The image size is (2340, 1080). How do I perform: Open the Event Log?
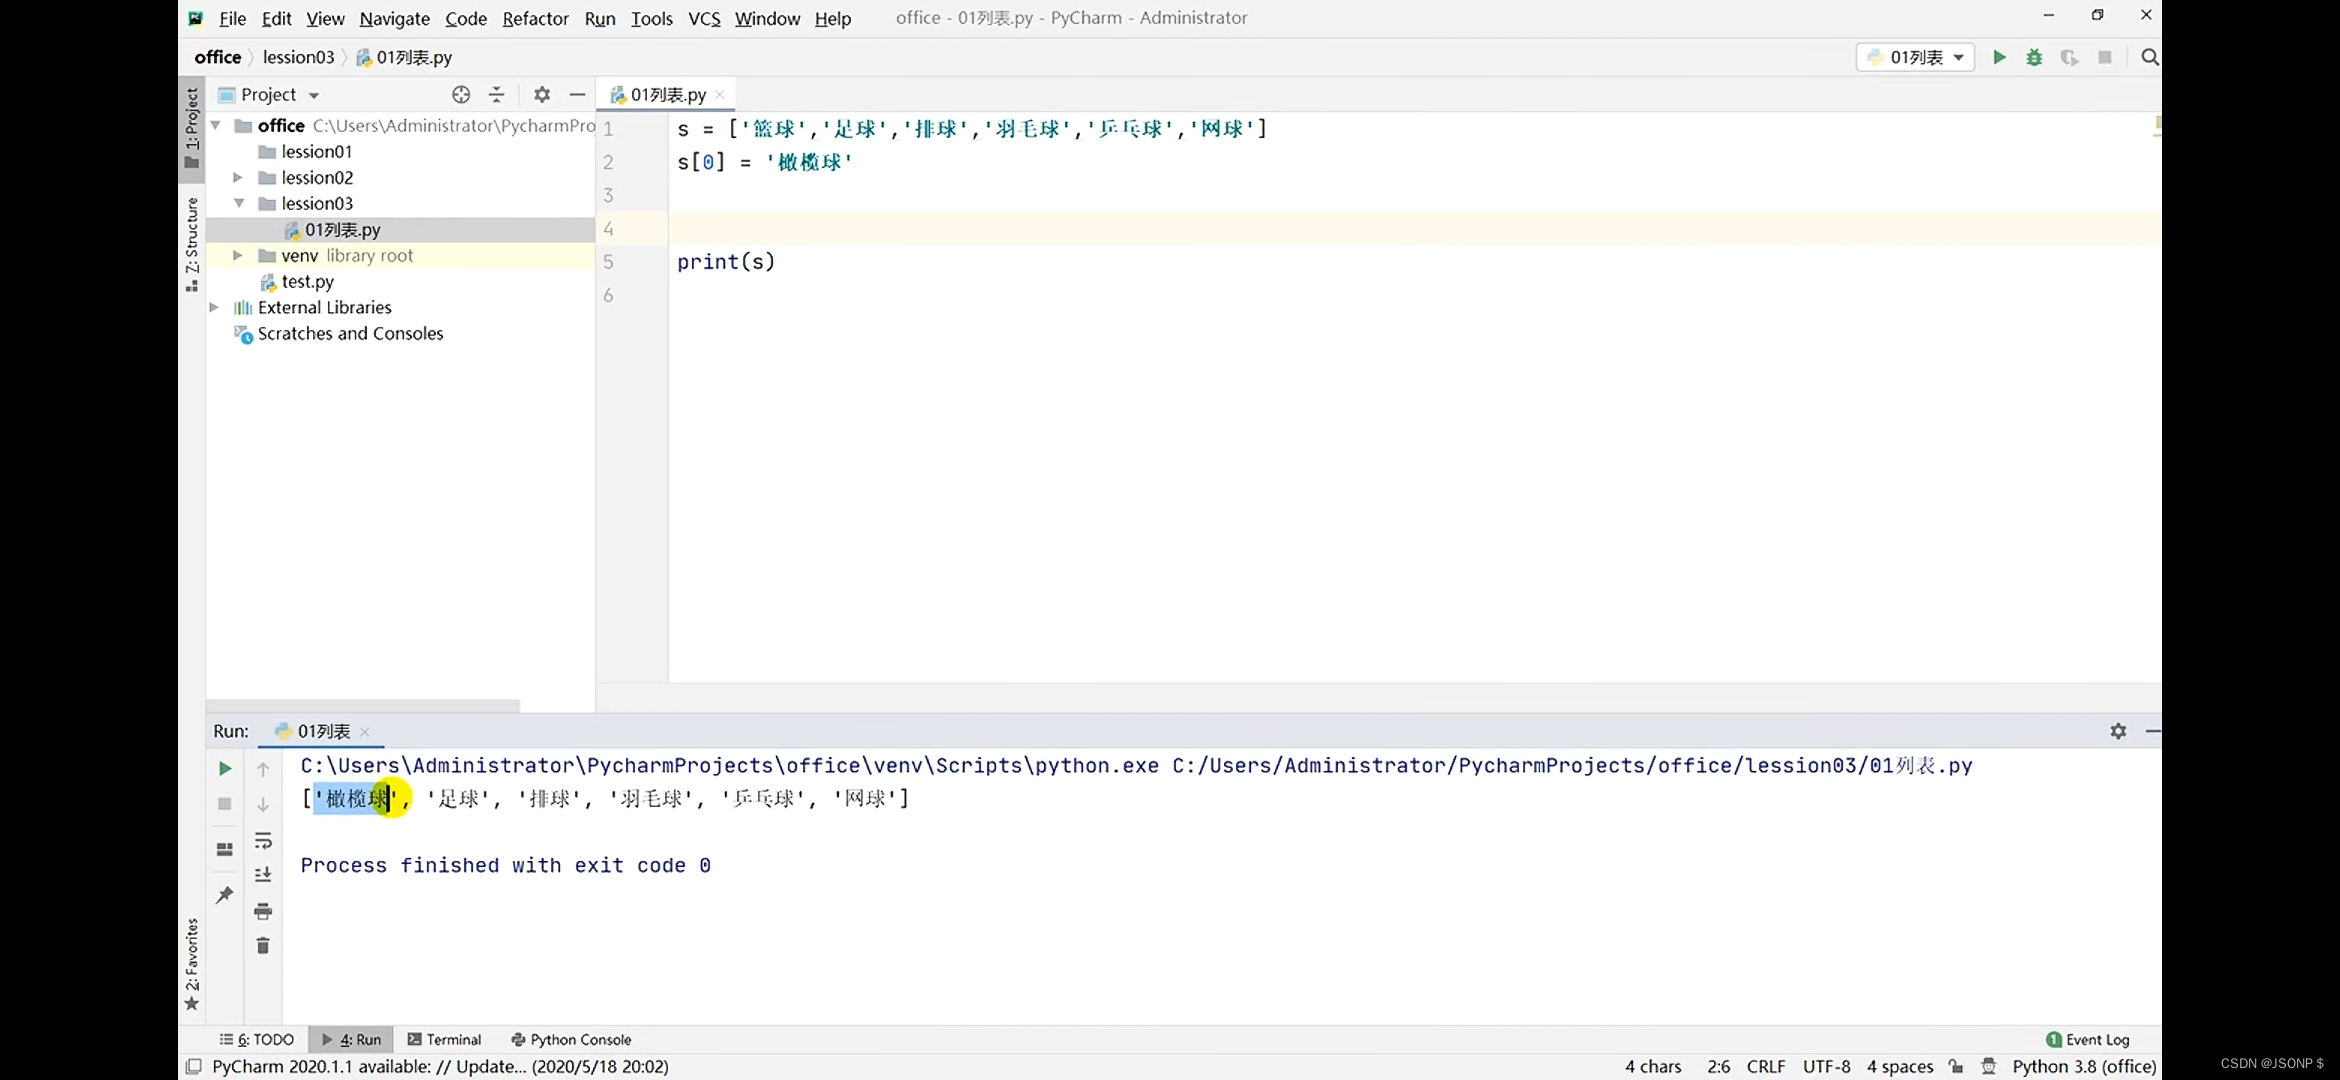tap(2088, 1039)
